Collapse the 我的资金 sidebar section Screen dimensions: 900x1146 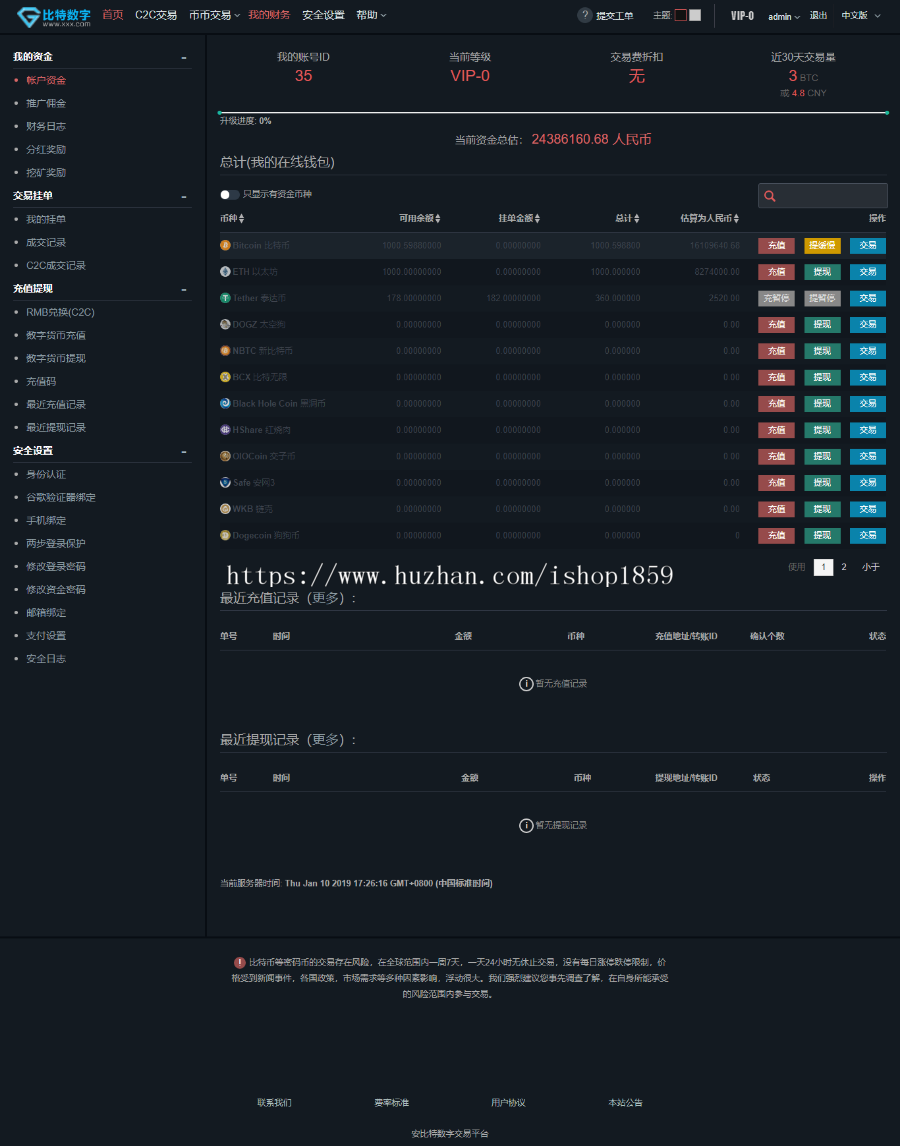click(184, 57)
